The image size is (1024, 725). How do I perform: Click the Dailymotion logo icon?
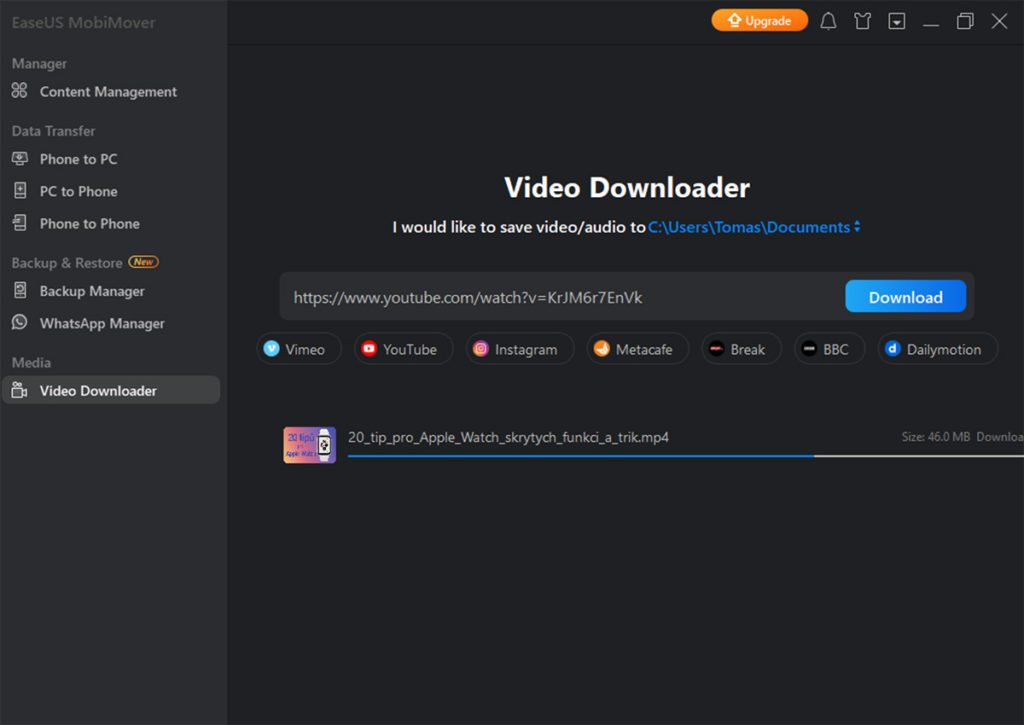(x=893, y=349)
